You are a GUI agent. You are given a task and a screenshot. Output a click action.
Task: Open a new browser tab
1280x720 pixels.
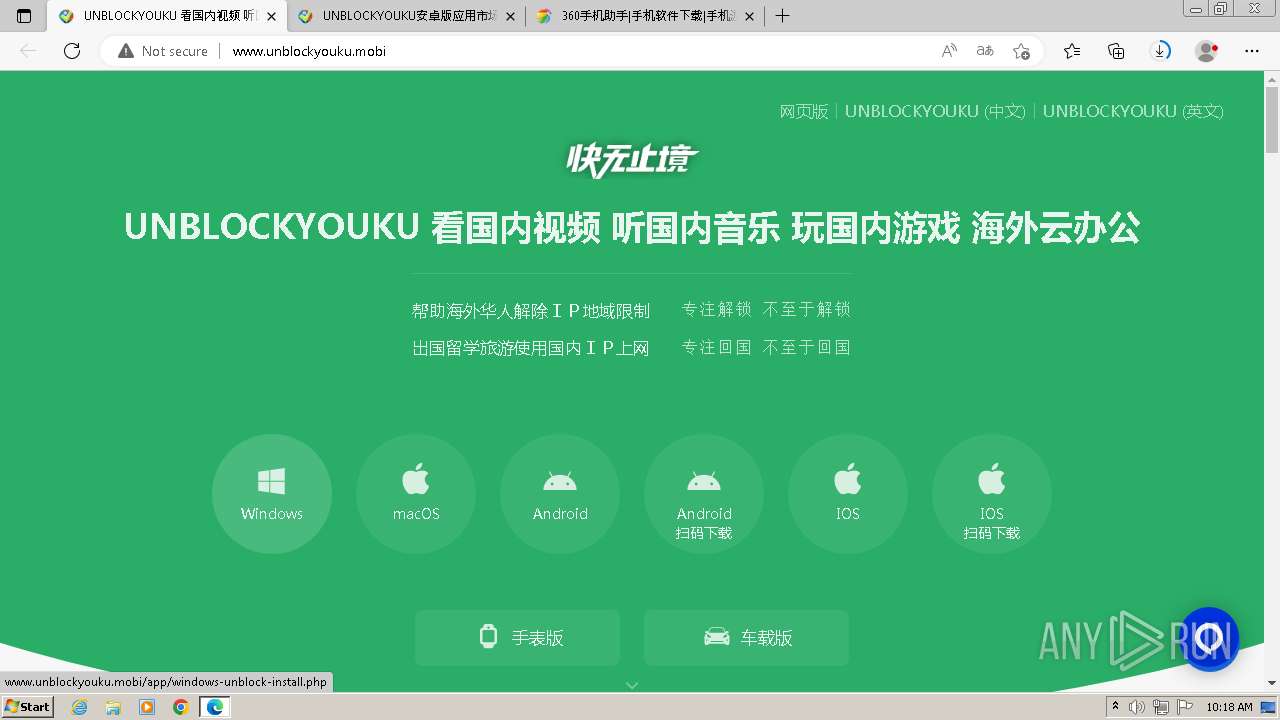pos(783,16)
